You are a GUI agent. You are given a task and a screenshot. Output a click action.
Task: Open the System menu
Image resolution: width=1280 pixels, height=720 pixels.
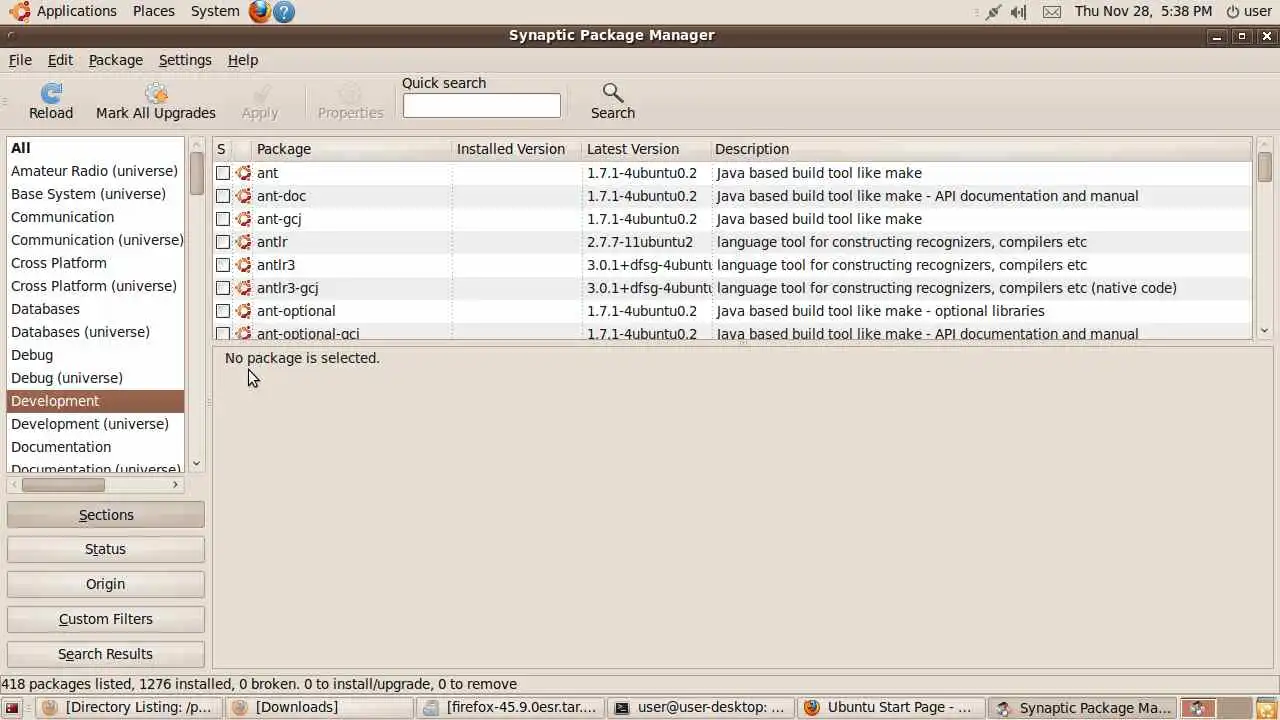(215, 12)
